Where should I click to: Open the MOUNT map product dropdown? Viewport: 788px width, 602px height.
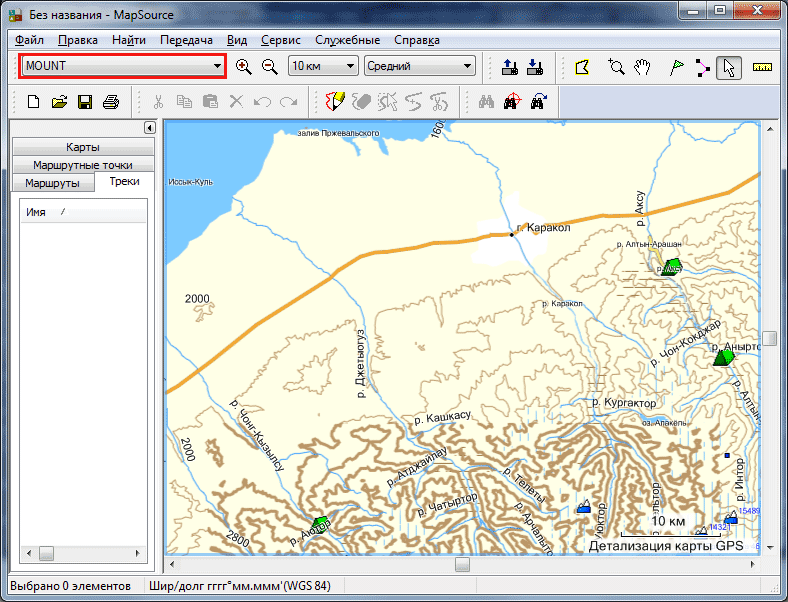[123, 66]
